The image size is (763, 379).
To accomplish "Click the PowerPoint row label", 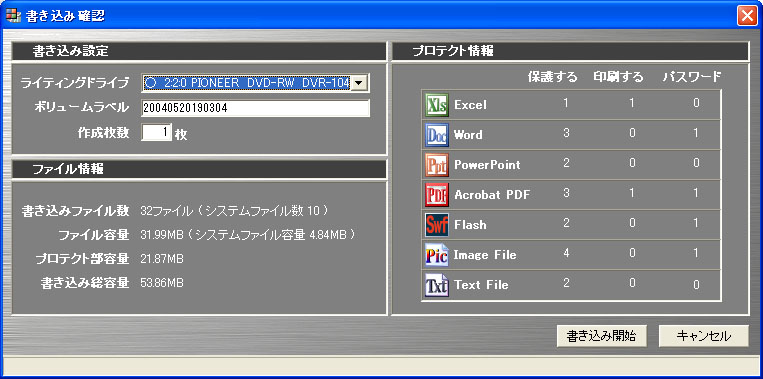I will pyautogui.click(x=487, y=165).
